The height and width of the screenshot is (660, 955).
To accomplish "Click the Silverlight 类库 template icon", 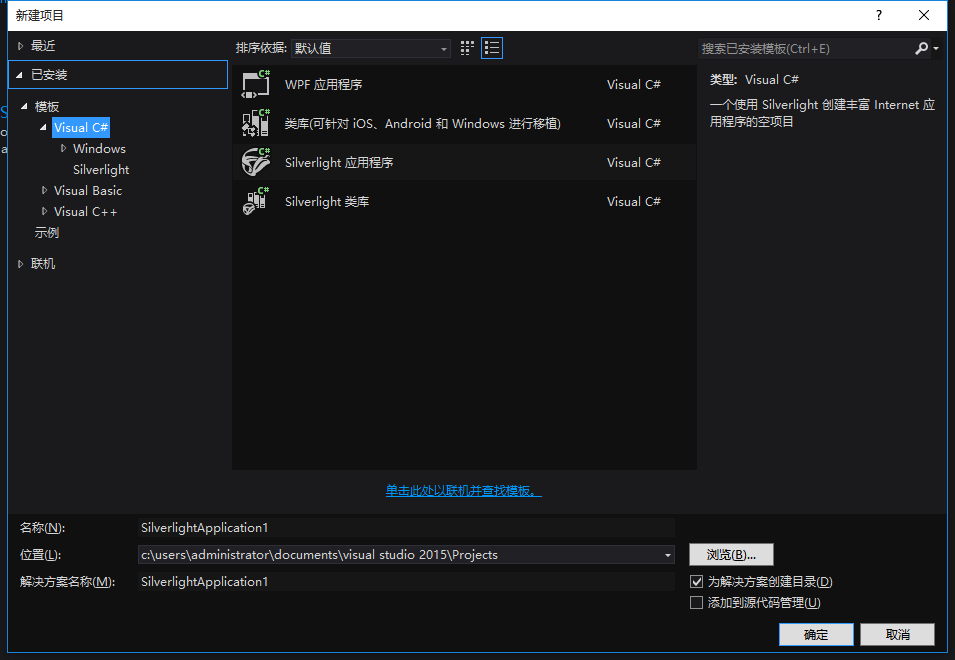I will point(256,202).
